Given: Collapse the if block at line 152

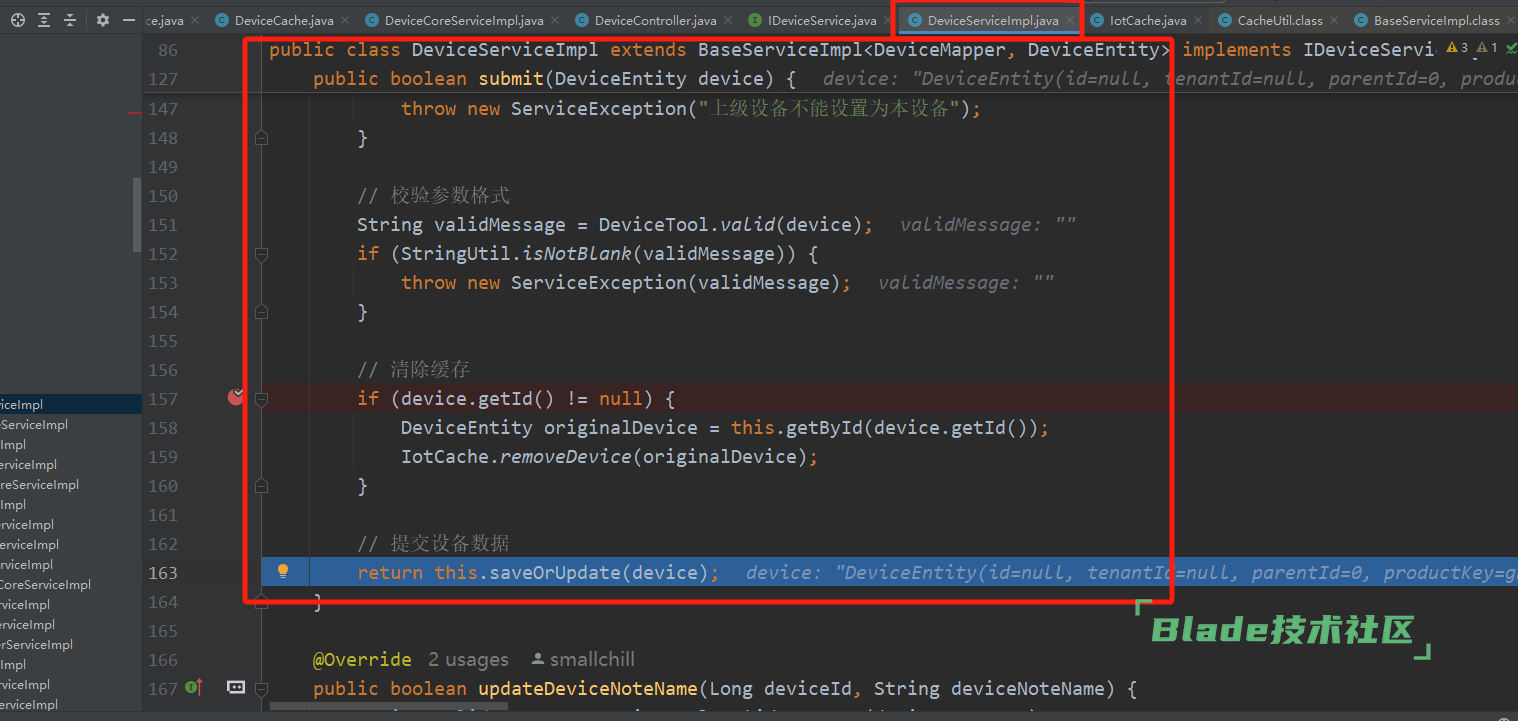Looking at the screenshot, I should click(262, 254).
